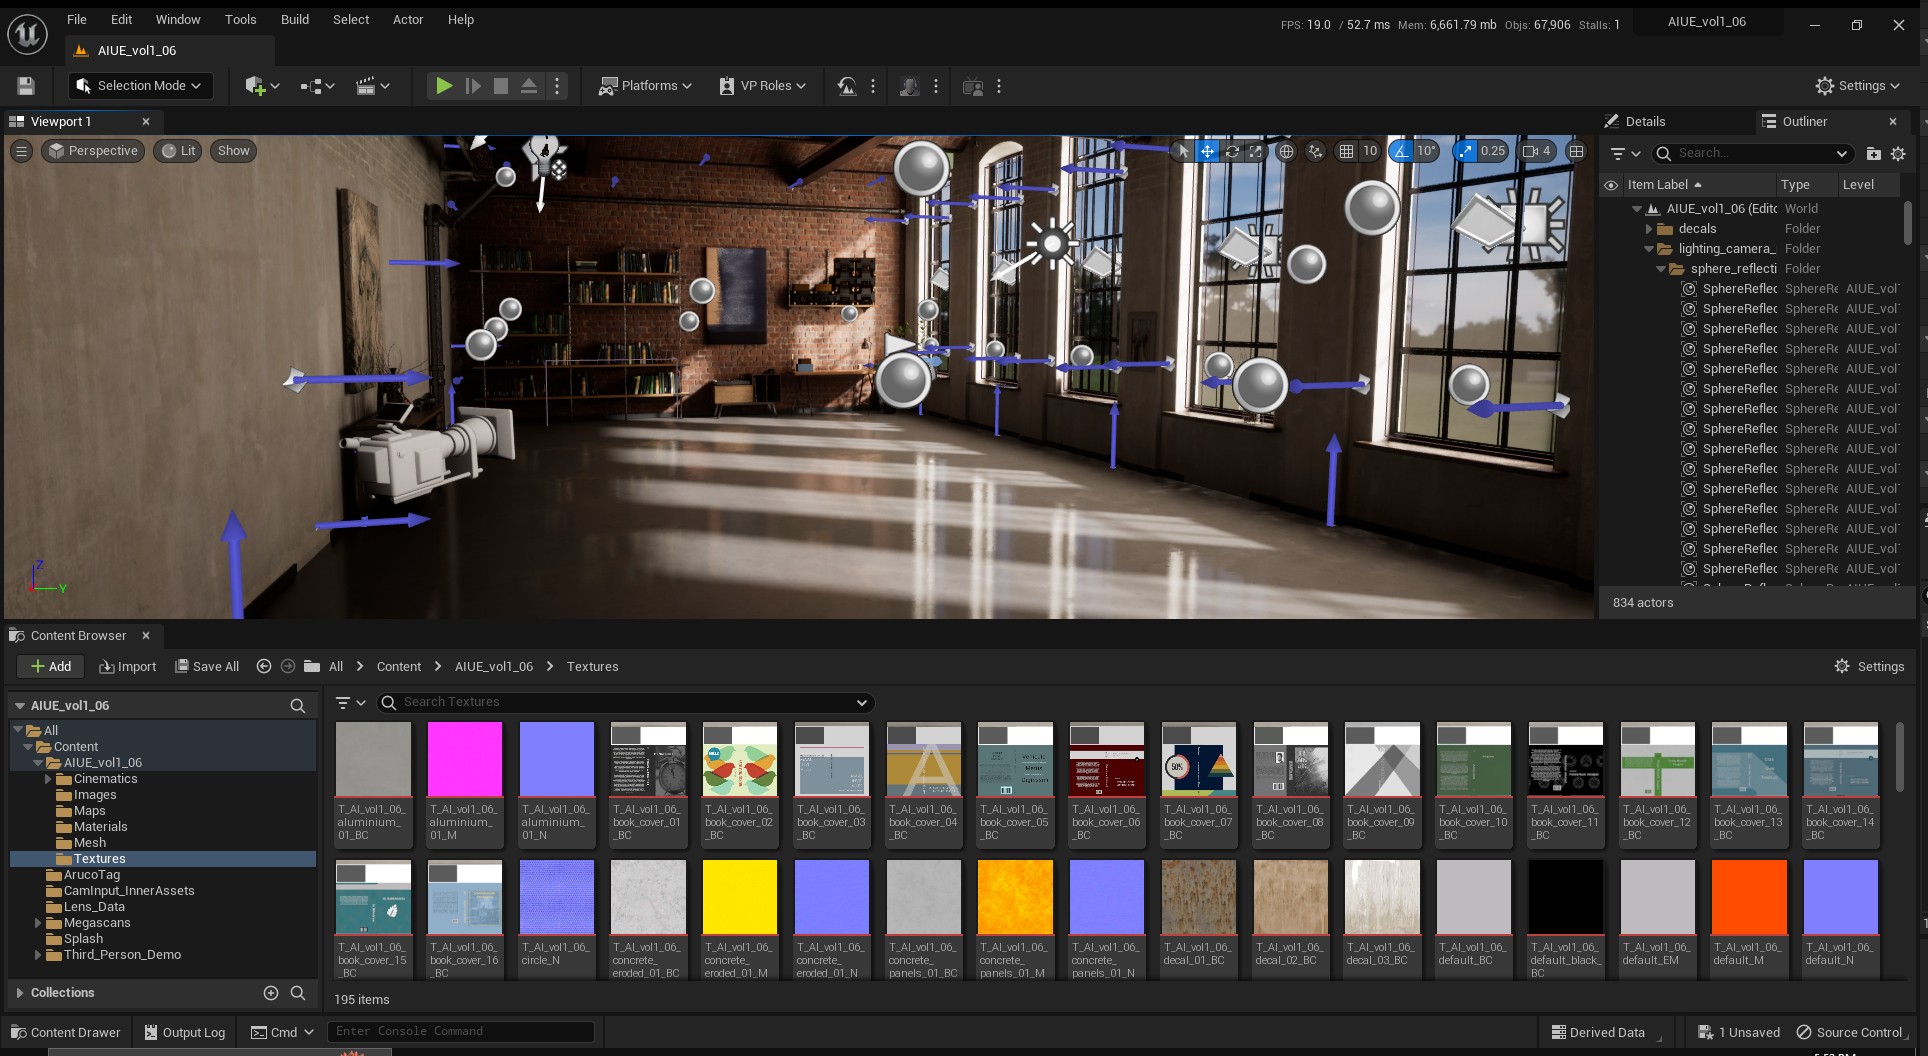Select the Scale transform tool
The image size is (1928, 1056).
pyautogui.click(x=1254, y=151)
